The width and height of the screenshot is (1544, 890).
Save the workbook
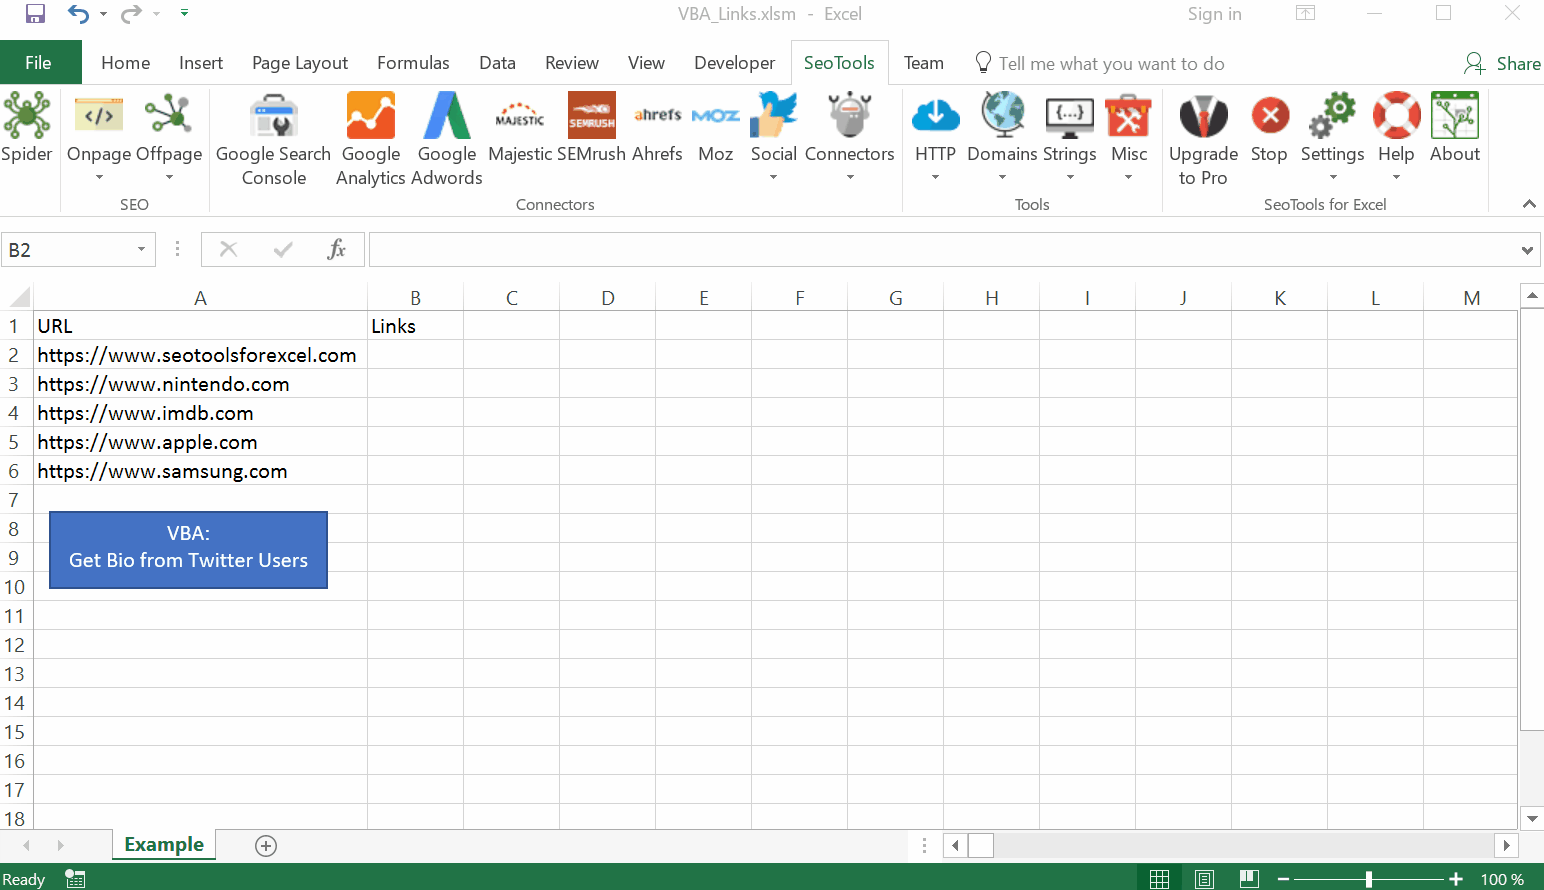pos(35,14)
